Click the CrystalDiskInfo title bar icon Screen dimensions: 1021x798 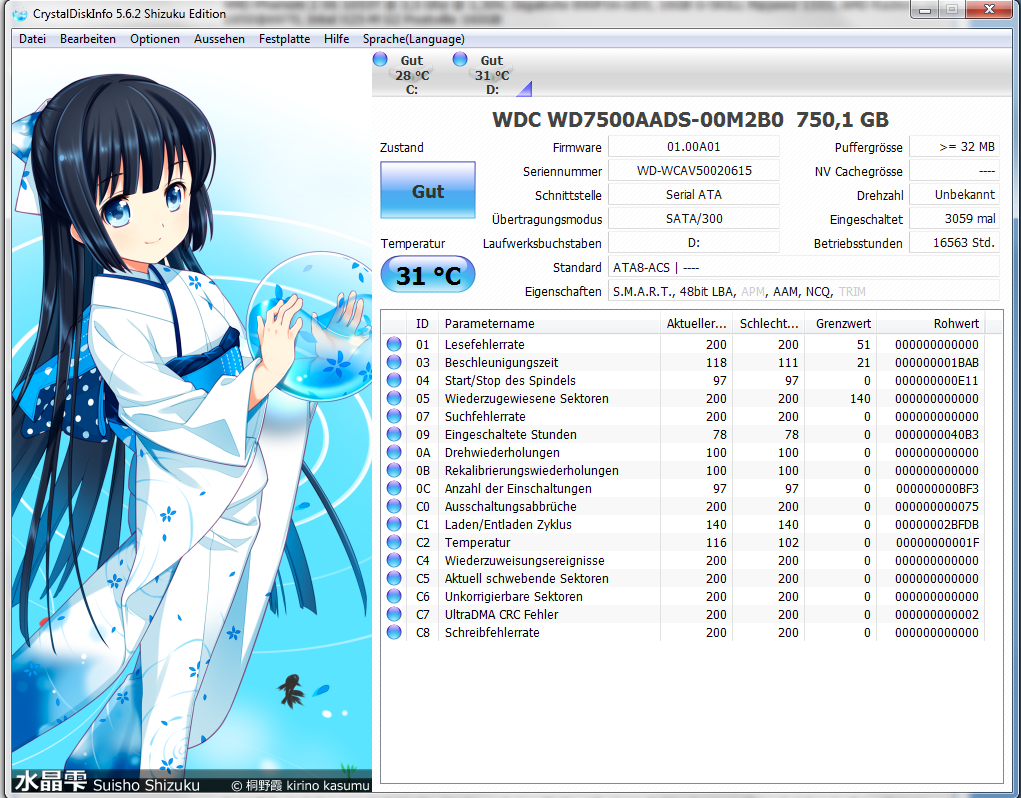click(20, 14)
